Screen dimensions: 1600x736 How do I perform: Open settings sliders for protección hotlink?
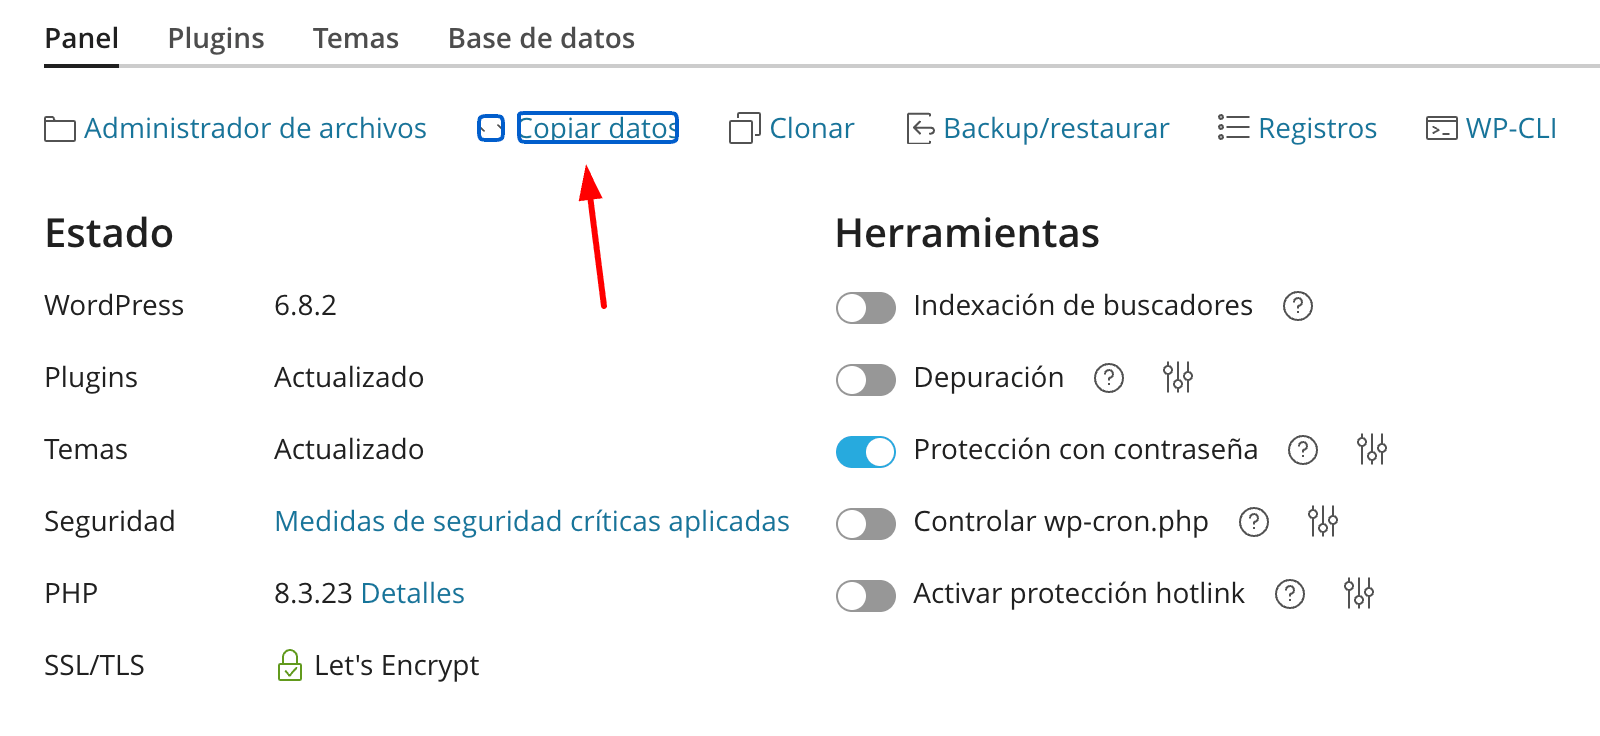[x=1359, y=593]
